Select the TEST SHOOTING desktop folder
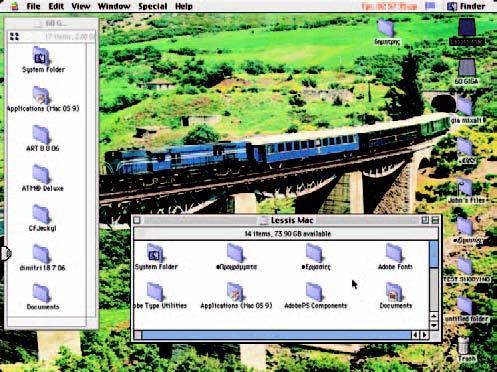The width and height of the screenshot is (497, 372). 466,270
